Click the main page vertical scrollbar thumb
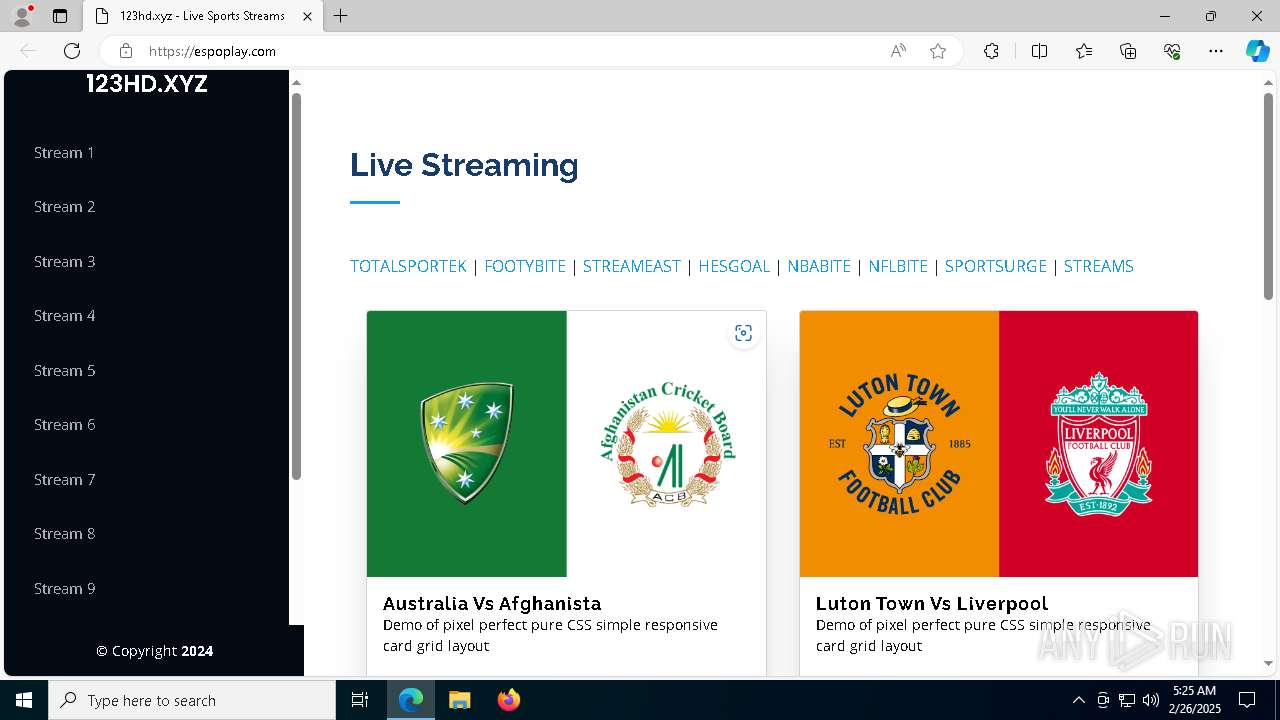The image size is (1280, 720). [1269, 195]
